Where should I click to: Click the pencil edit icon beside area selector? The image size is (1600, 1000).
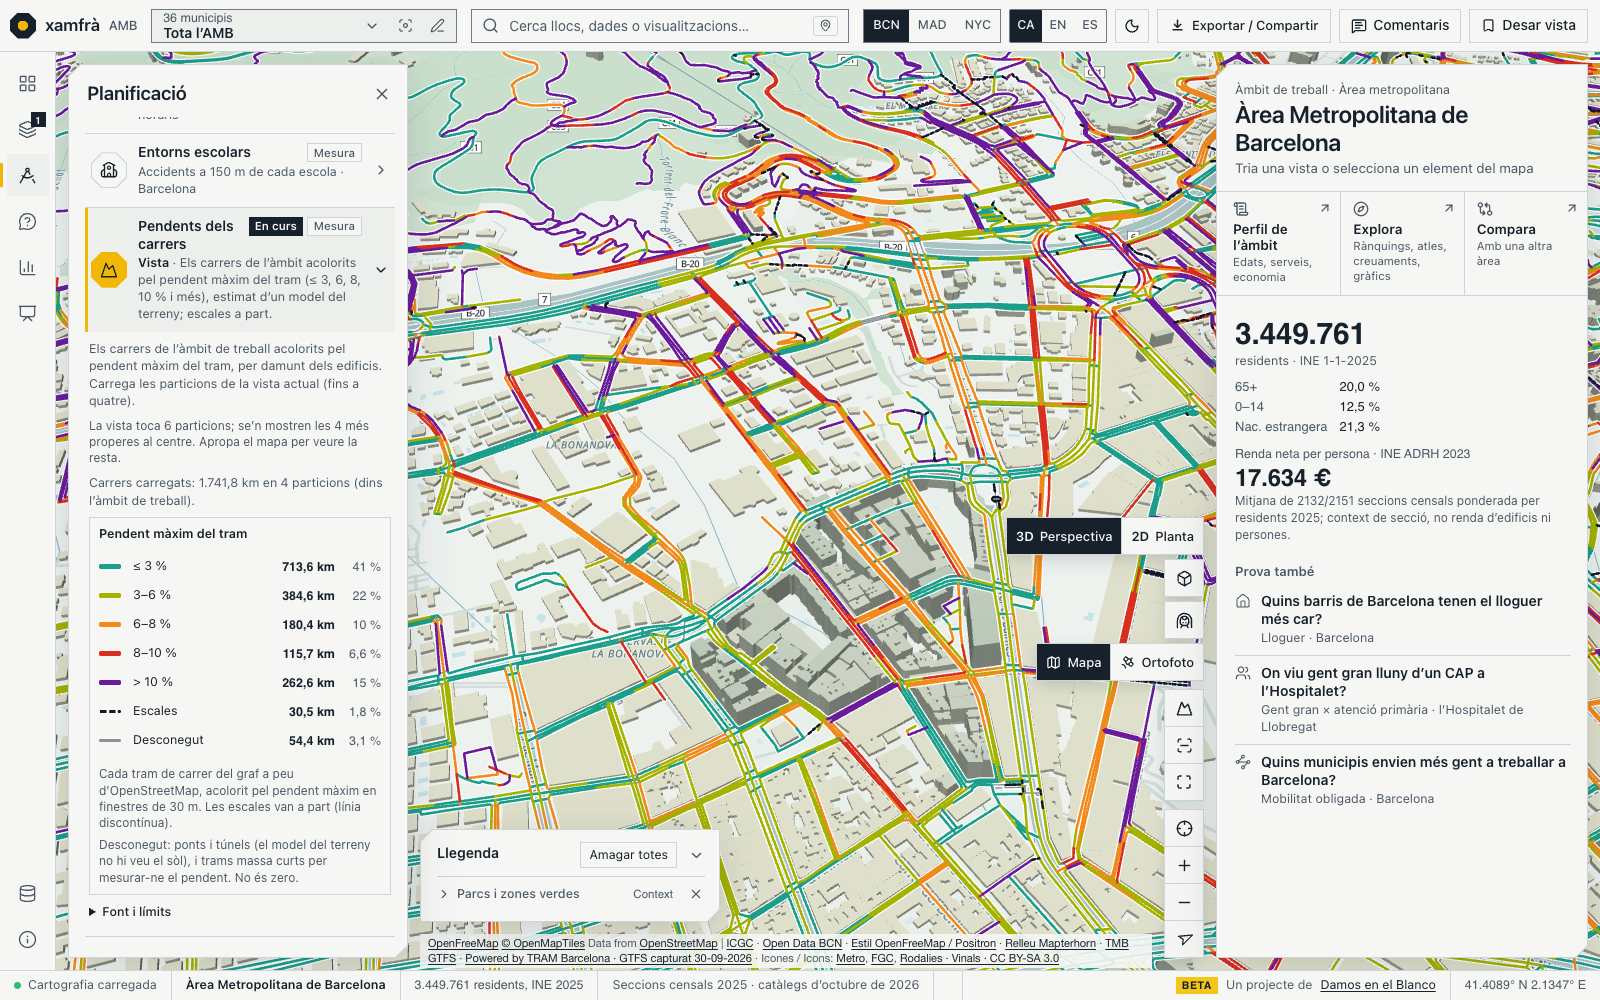[437, 26]
